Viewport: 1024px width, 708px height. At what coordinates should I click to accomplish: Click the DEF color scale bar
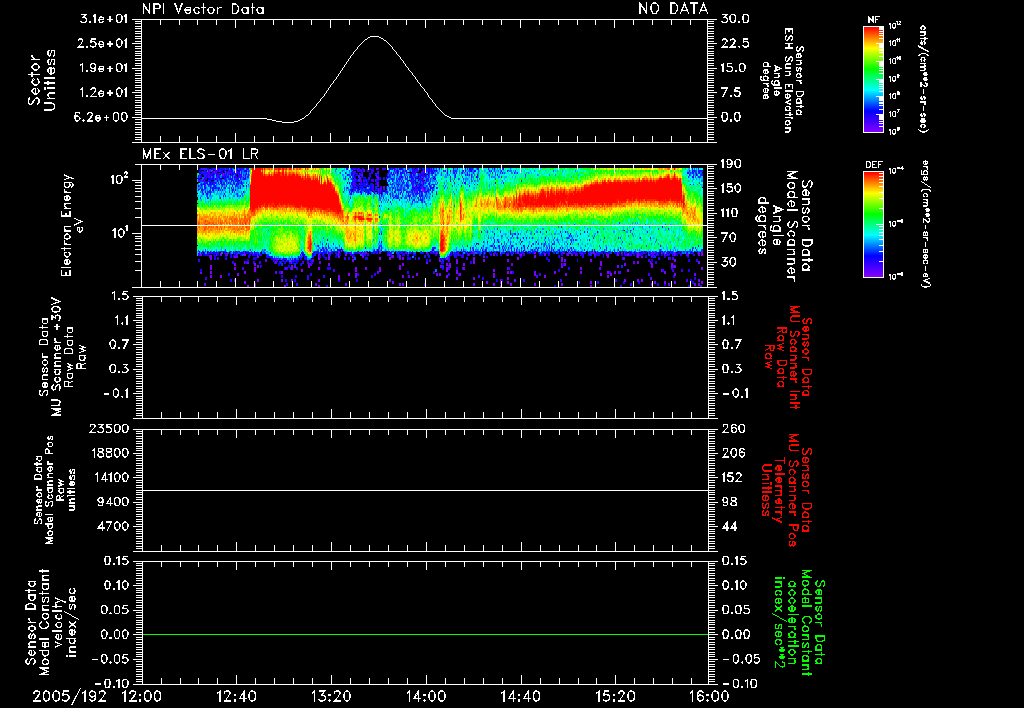click(874, 224)
